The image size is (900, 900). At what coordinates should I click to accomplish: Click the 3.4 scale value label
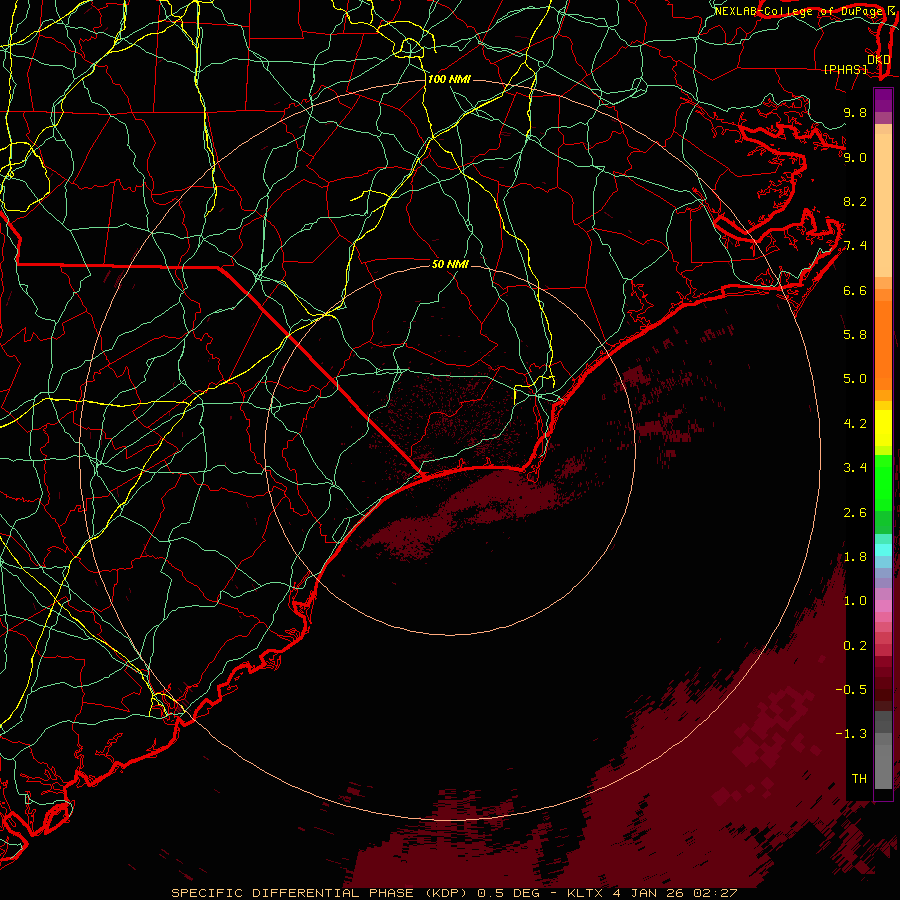[x=855, y=468]
